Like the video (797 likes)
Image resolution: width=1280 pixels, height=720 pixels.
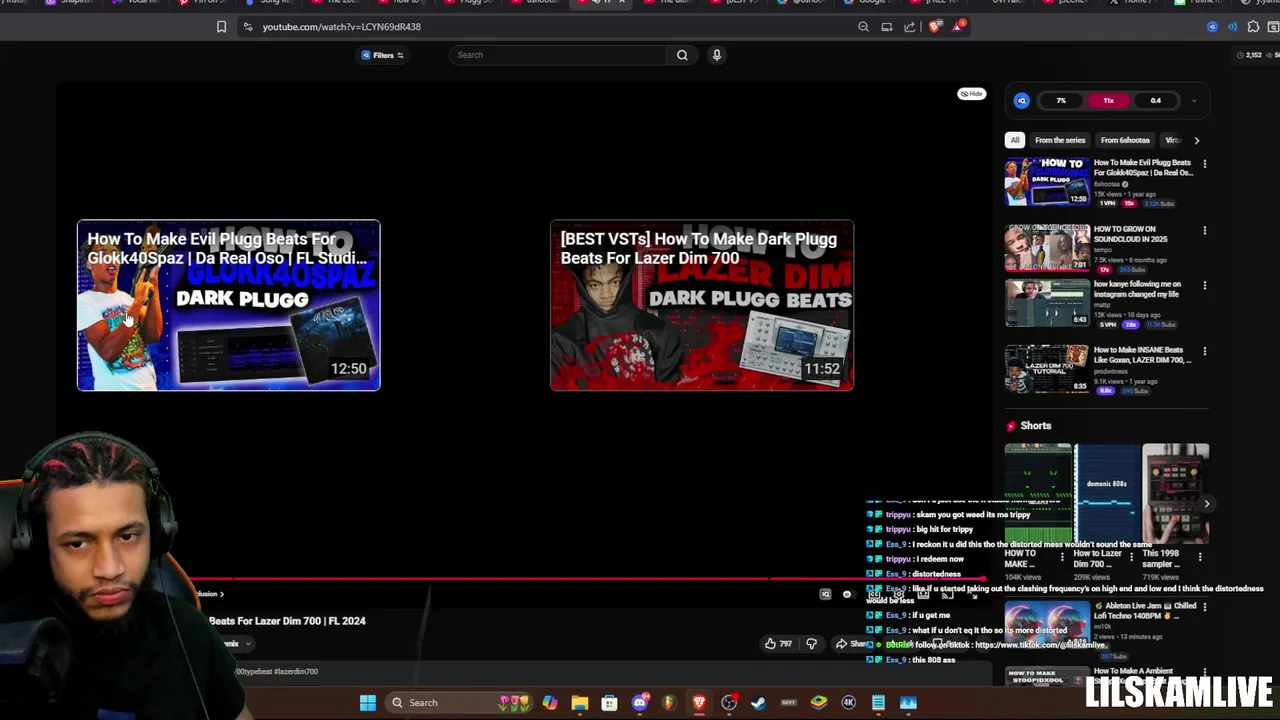778,644
